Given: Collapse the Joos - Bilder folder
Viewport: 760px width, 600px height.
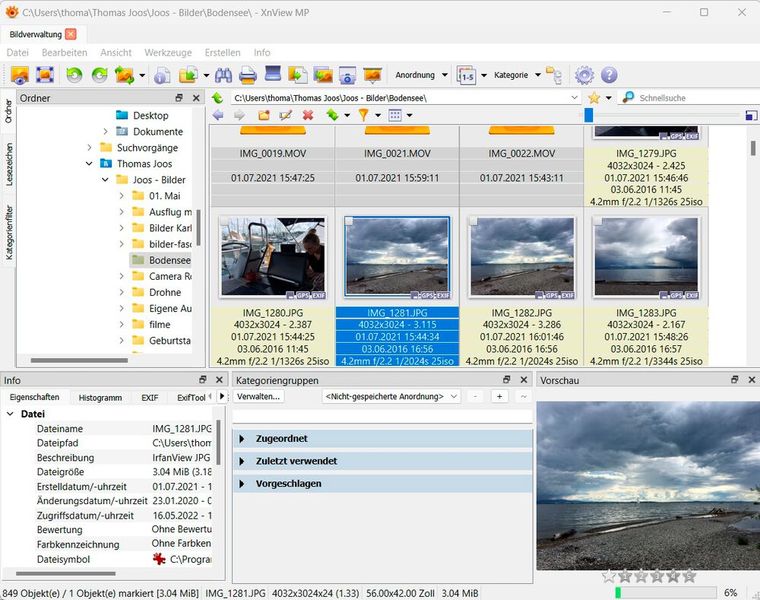Looking at the screenshot, I should pyautogui.click(x=105, y=180).
